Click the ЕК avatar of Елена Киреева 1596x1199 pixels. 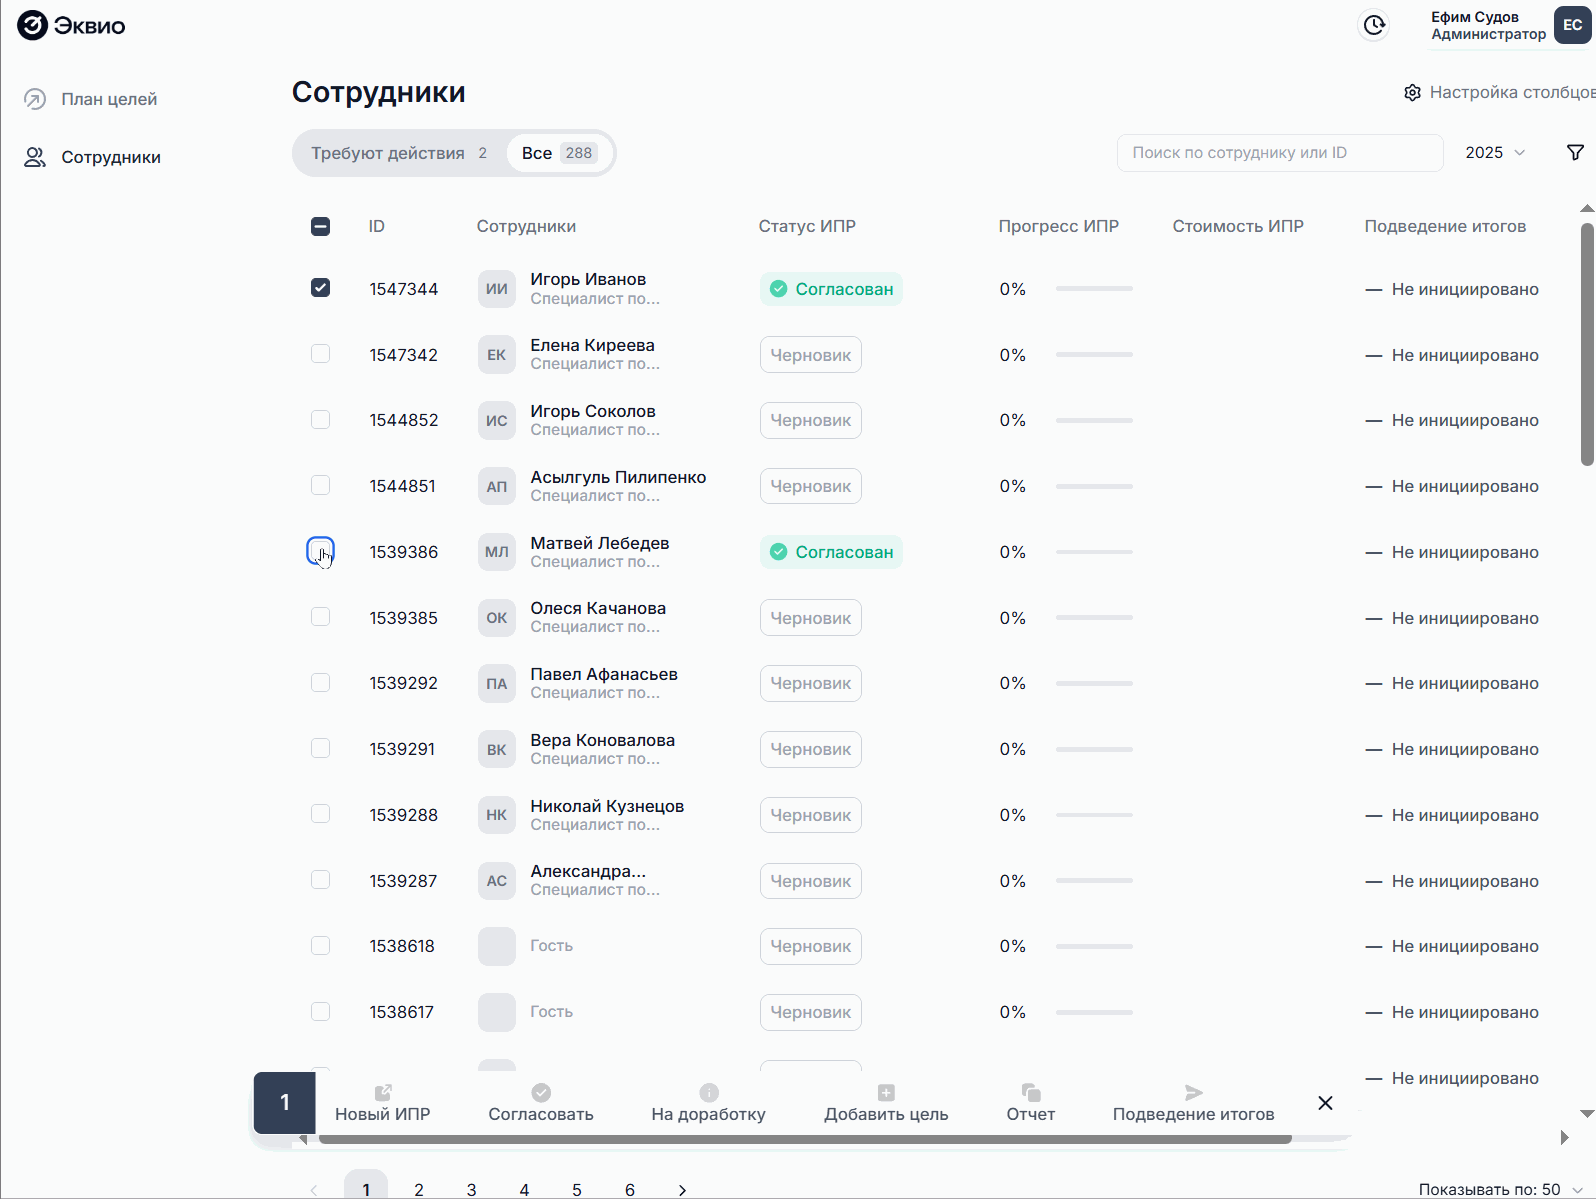(x=497, y=355)
